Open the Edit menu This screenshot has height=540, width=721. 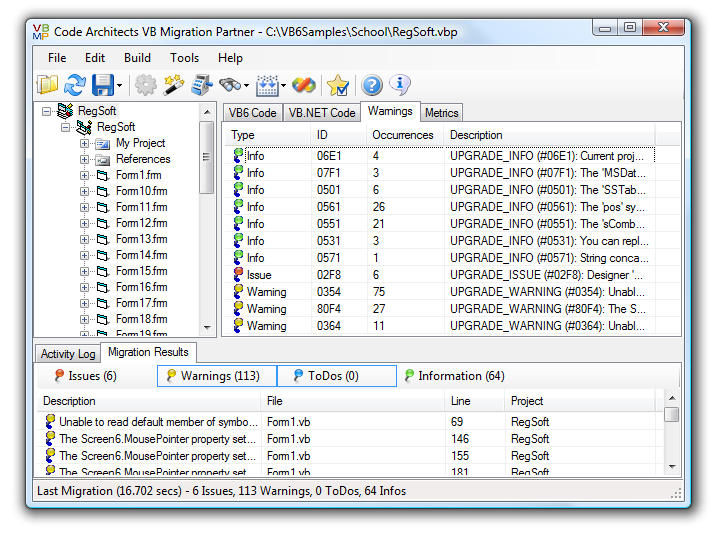(95, 58)
